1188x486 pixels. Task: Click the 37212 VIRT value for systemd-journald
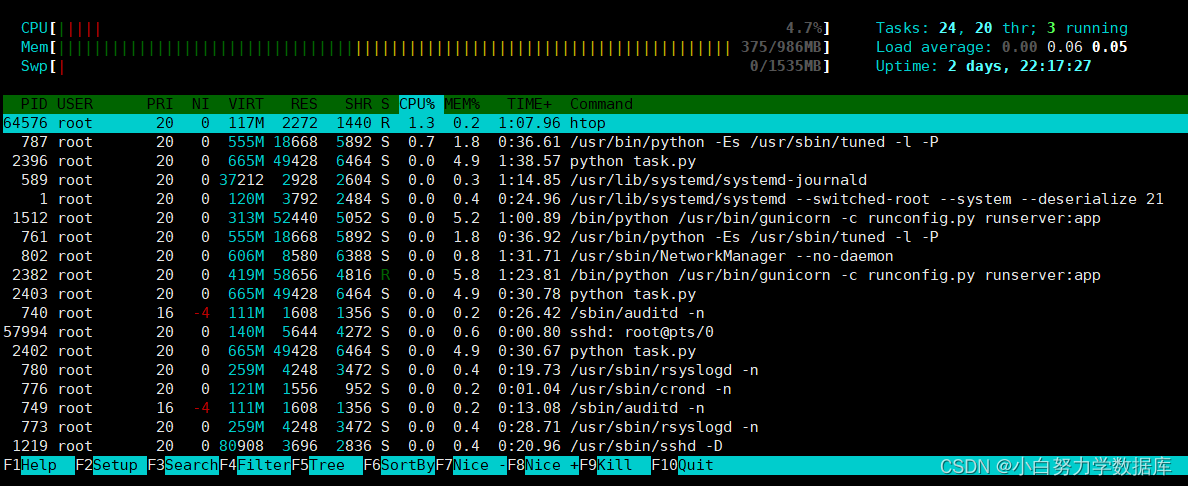pyautogui.click(x=241, y=180)
